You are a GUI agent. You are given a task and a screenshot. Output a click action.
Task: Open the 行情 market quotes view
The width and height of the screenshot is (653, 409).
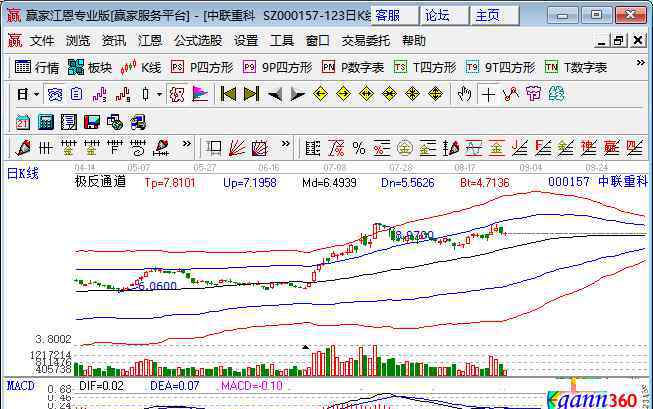(37, 67)
